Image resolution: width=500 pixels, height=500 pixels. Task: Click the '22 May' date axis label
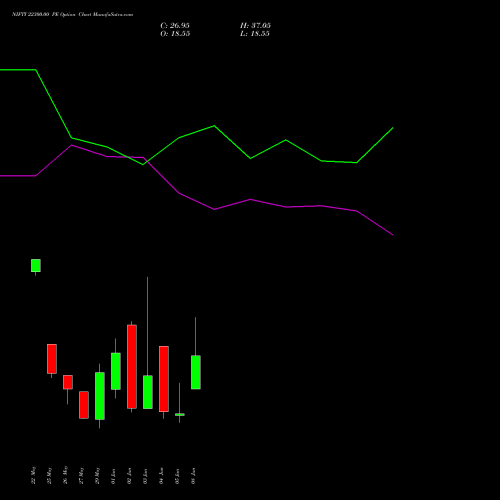point(33,475)
